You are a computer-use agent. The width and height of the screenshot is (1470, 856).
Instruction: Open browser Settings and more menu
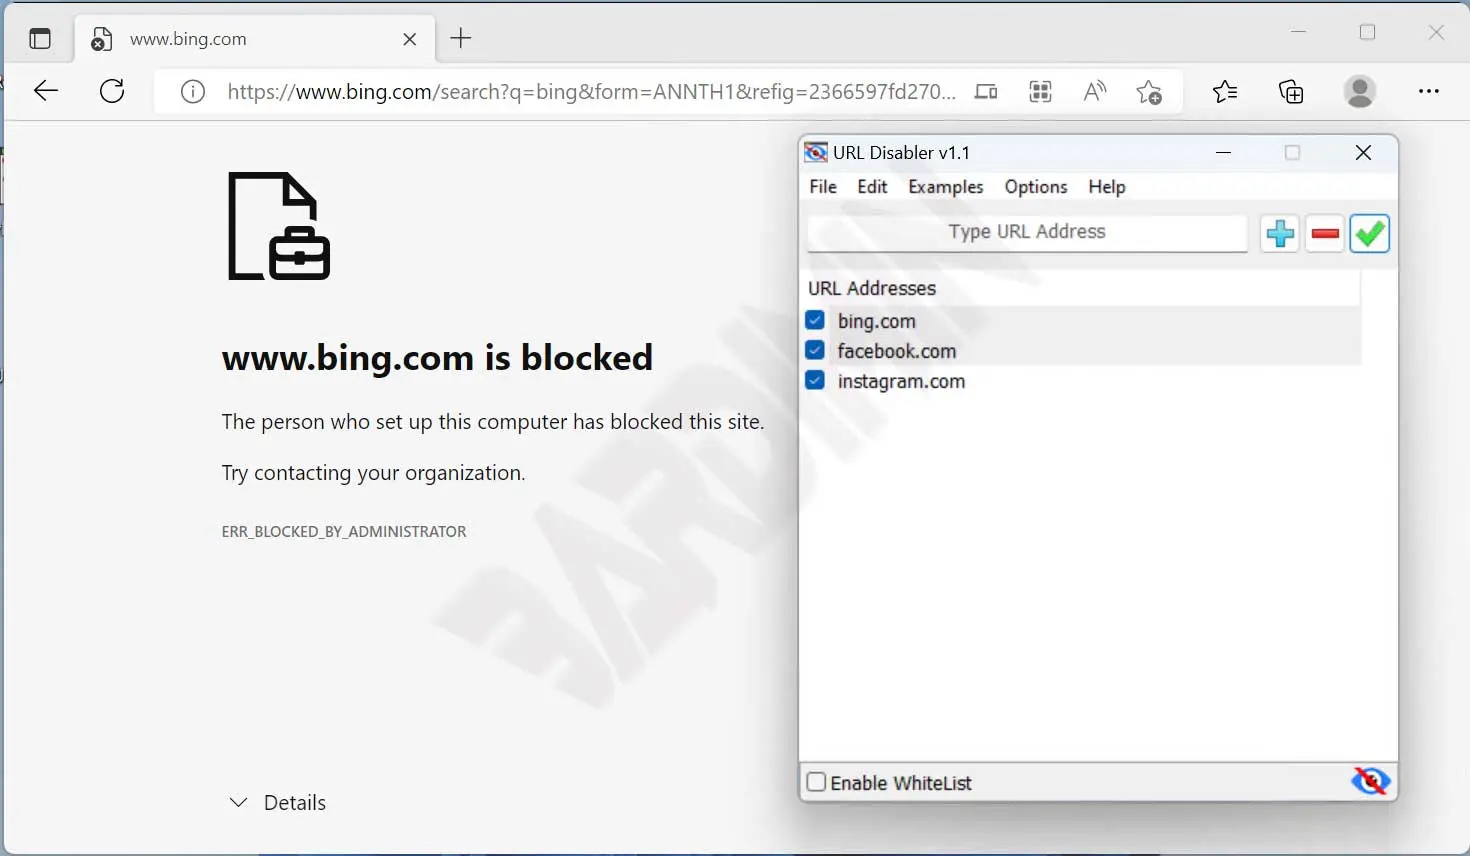click(1428, 92)
